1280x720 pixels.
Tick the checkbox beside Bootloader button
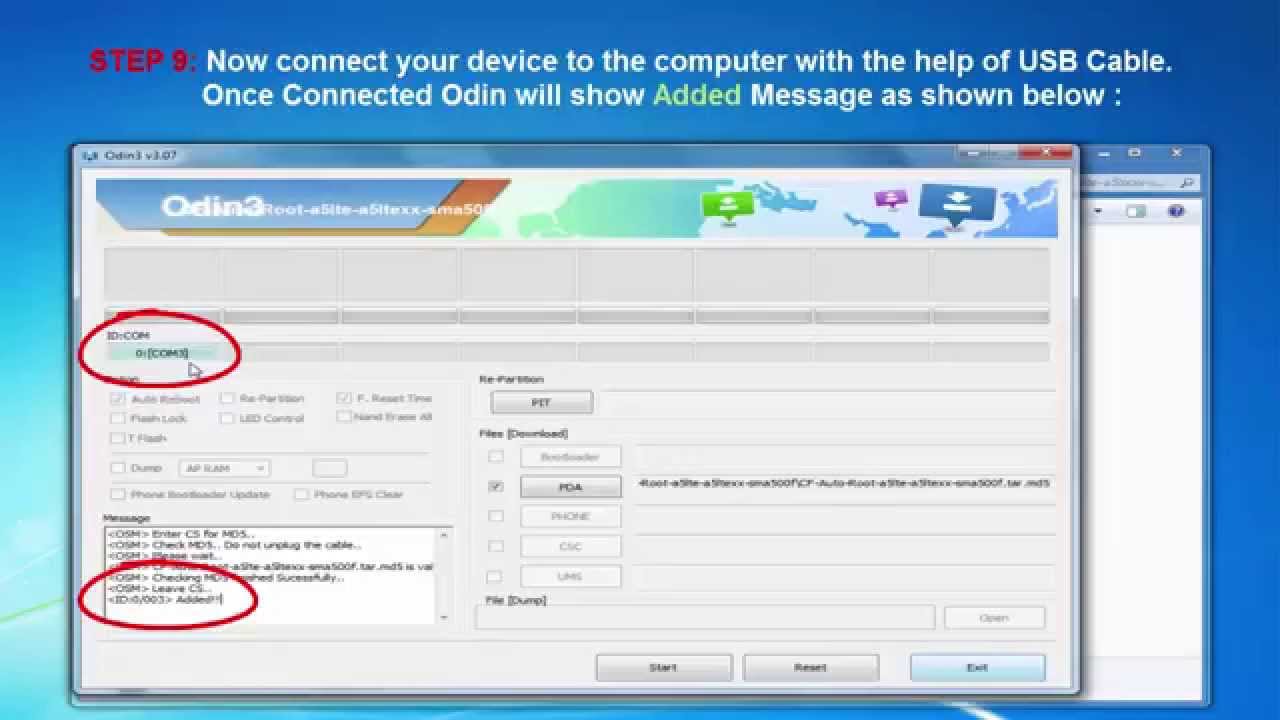(x=496, y=457)
